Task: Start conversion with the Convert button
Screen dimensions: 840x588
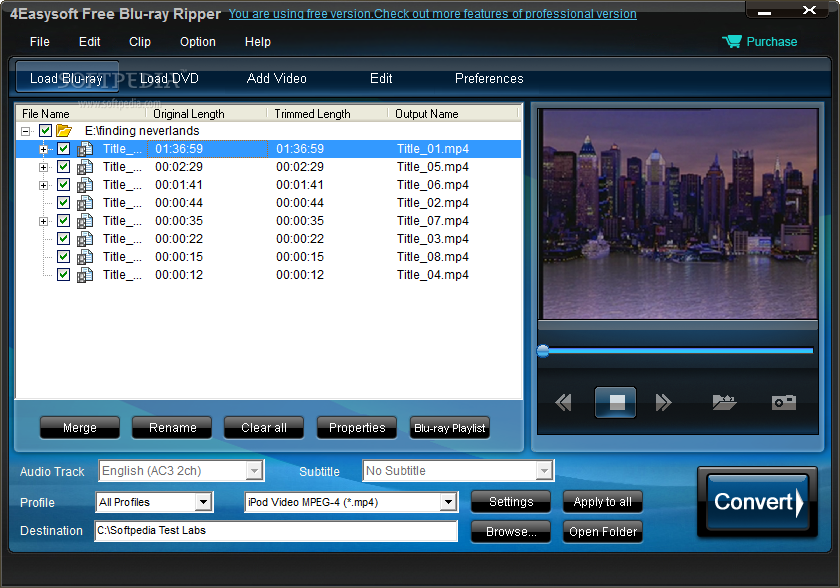Action: 757,502
